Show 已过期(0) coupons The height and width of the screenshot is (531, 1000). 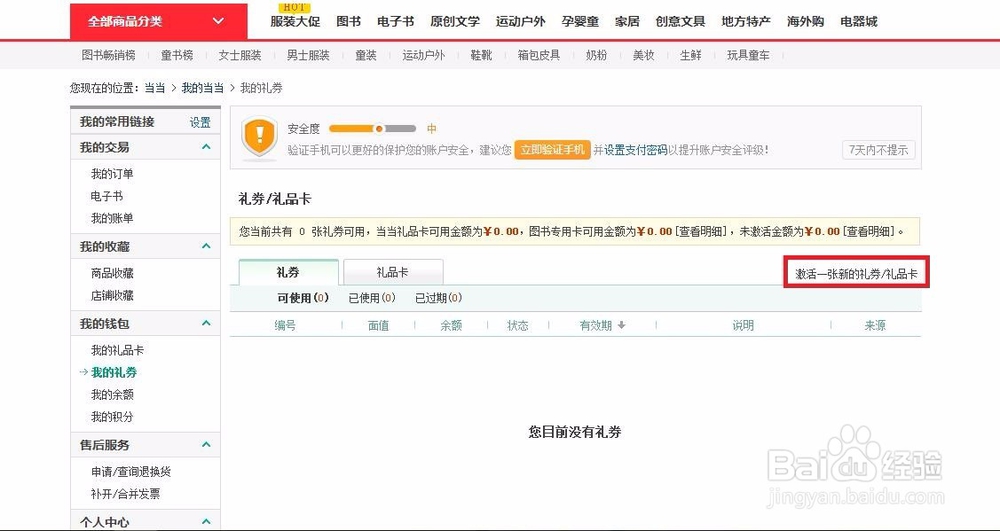click(438, 298)
